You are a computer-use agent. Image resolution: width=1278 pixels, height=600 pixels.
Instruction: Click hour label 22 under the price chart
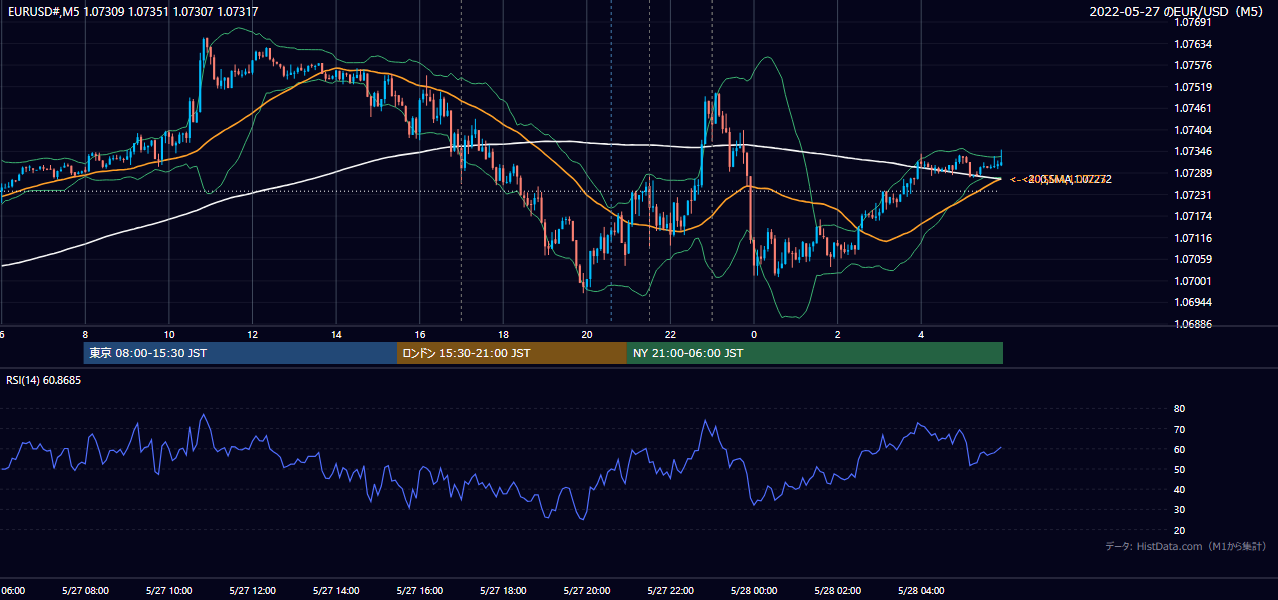(671, 335)
